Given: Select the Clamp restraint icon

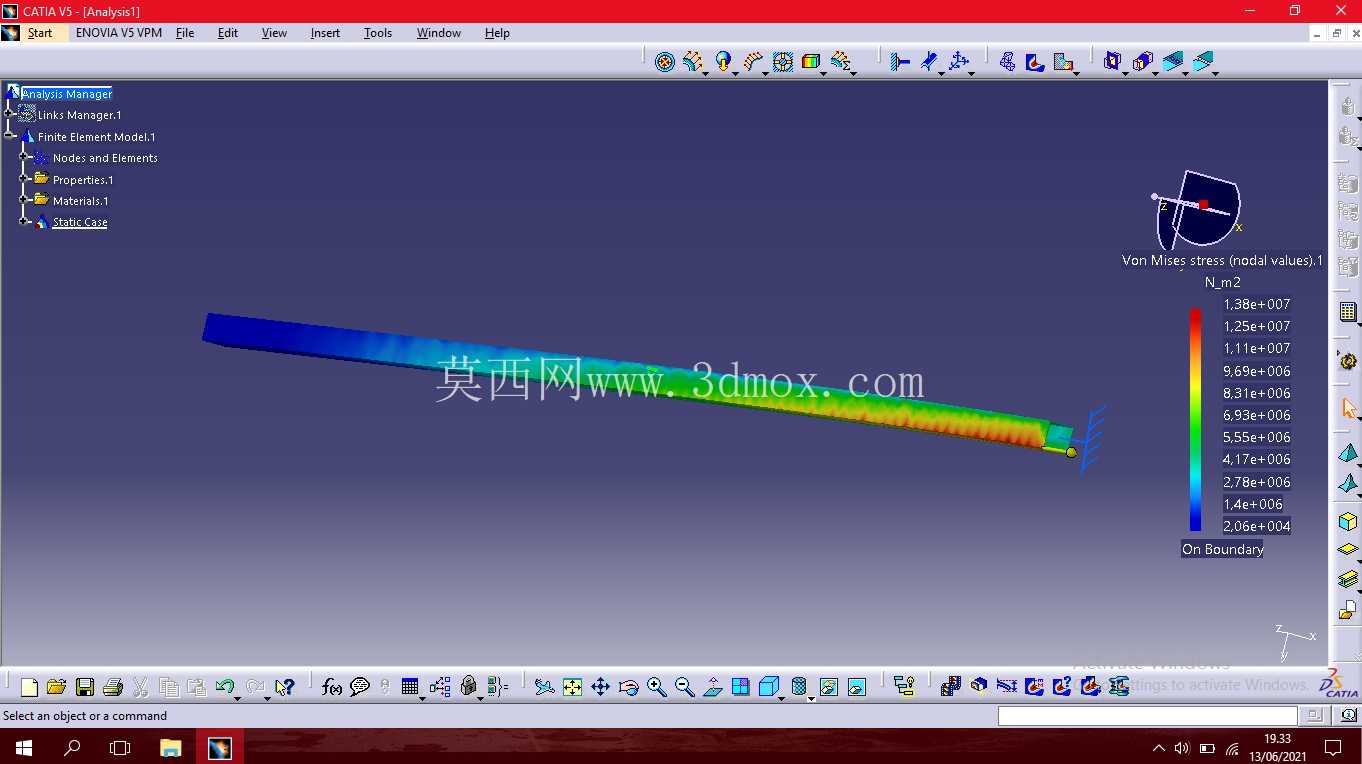Looking at the screenshot, I should tap(900, 62).
